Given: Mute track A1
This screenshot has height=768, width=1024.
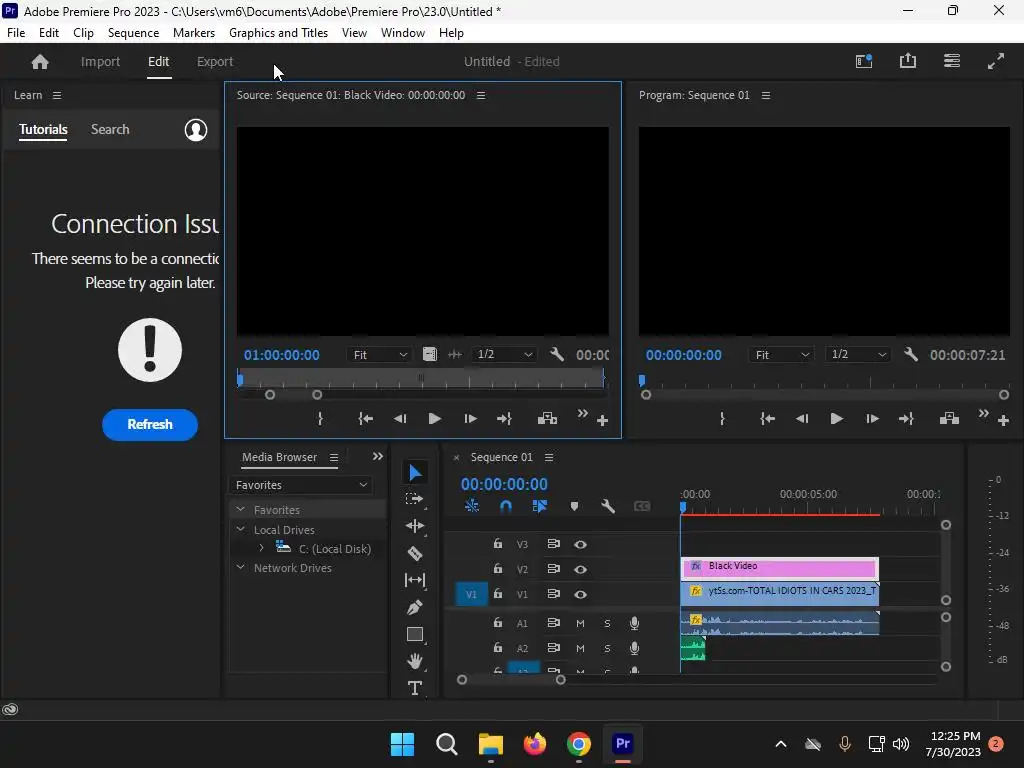Looking at the screenshot, I should (x=580, y=623).
